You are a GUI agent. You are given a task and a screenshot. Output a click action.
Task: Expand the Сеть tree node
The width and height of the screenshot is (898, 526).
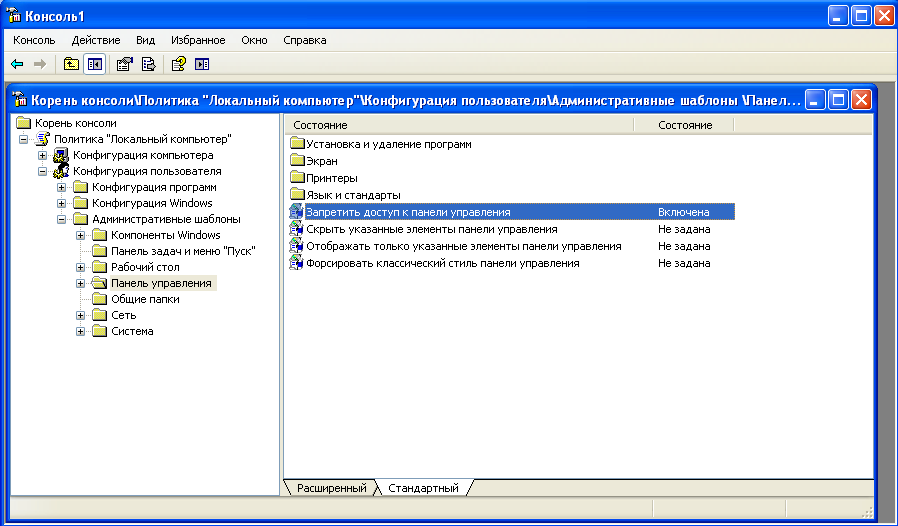[80, 316]
